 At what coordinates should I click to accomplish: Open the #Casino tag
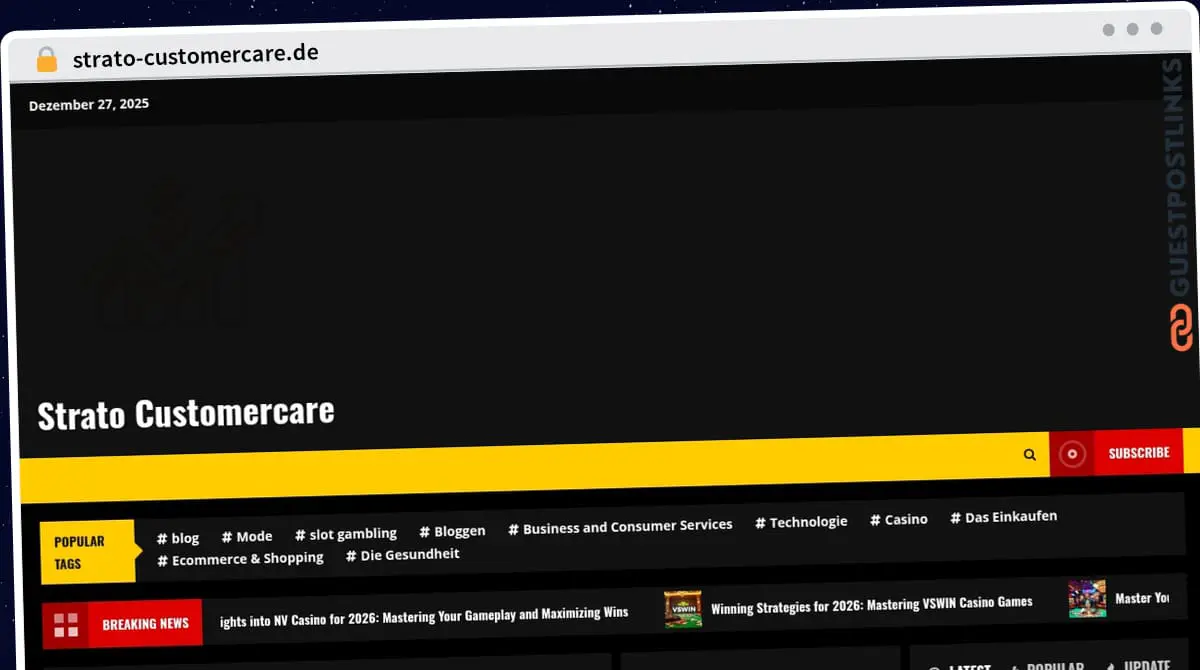click(898, 518)
